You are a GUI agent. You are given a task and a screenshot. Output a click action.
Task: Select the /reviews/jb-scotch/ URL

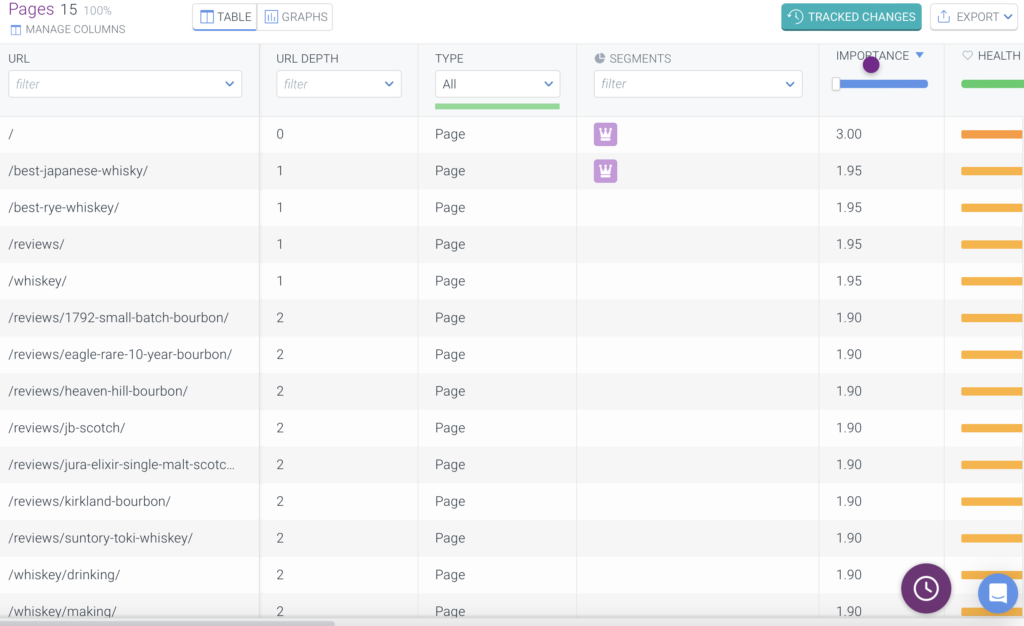tap(67, 428)
